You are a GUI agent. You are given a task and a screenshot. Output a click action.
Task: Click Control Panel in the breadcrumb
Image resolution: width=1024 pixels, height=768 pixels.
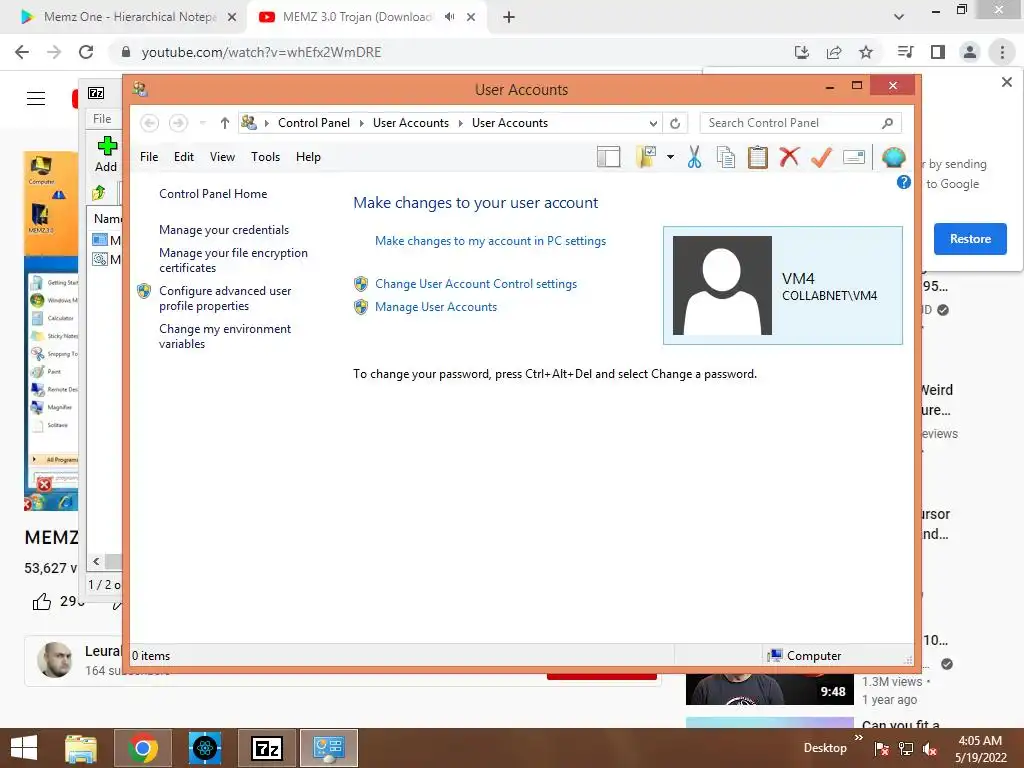313,123
